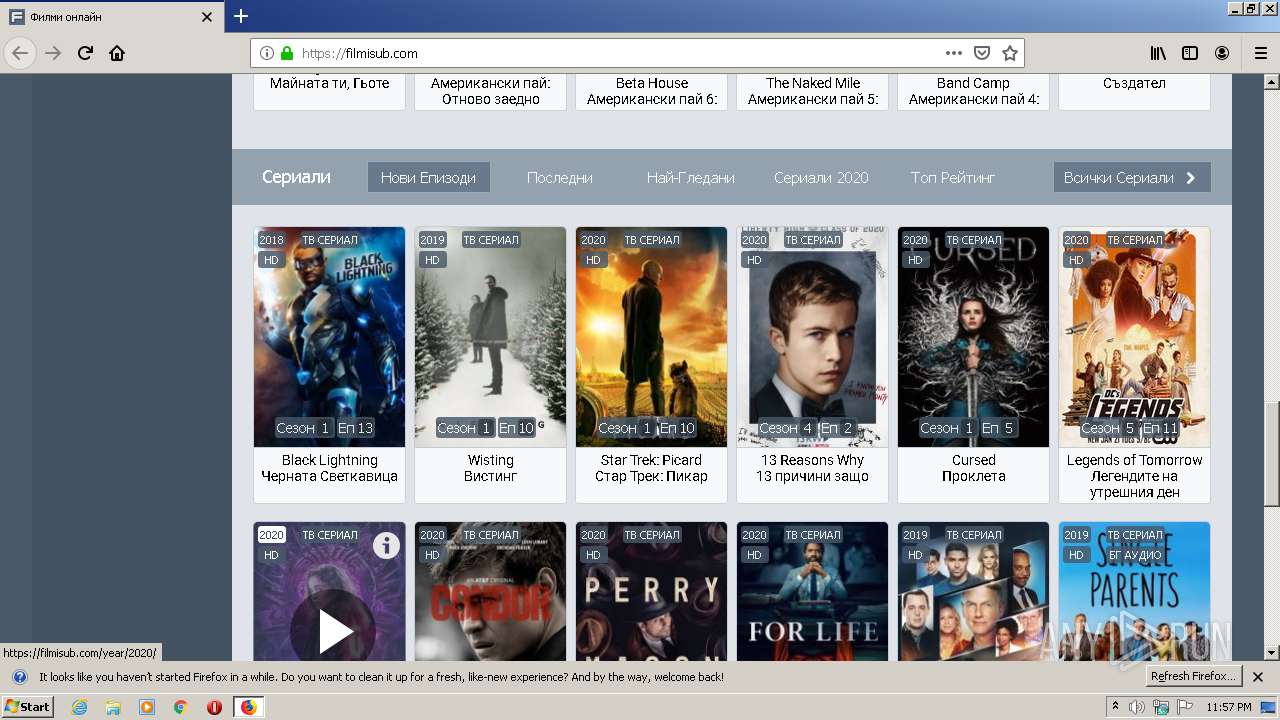Click the Създател movie title
The image size is (1280, 720).
click(1134, 83)
